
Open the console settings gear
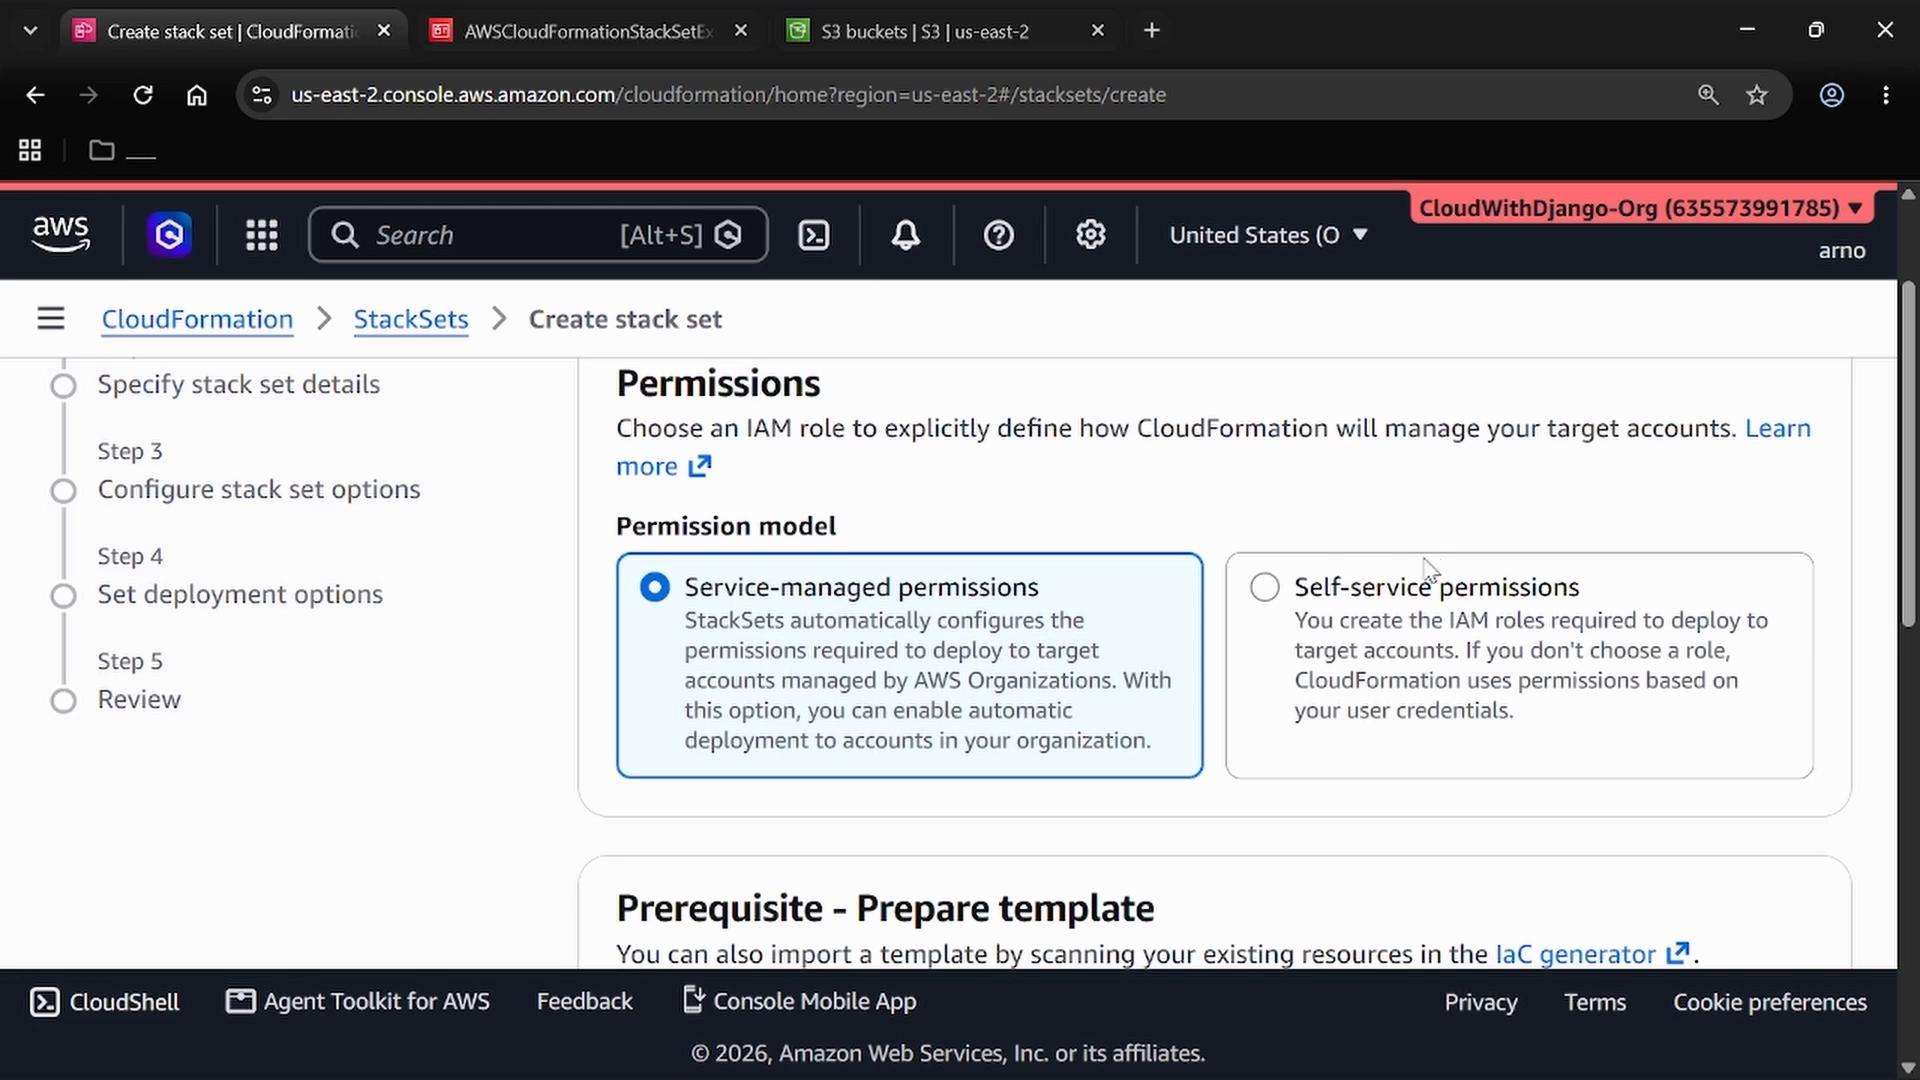coord(1090,235)
